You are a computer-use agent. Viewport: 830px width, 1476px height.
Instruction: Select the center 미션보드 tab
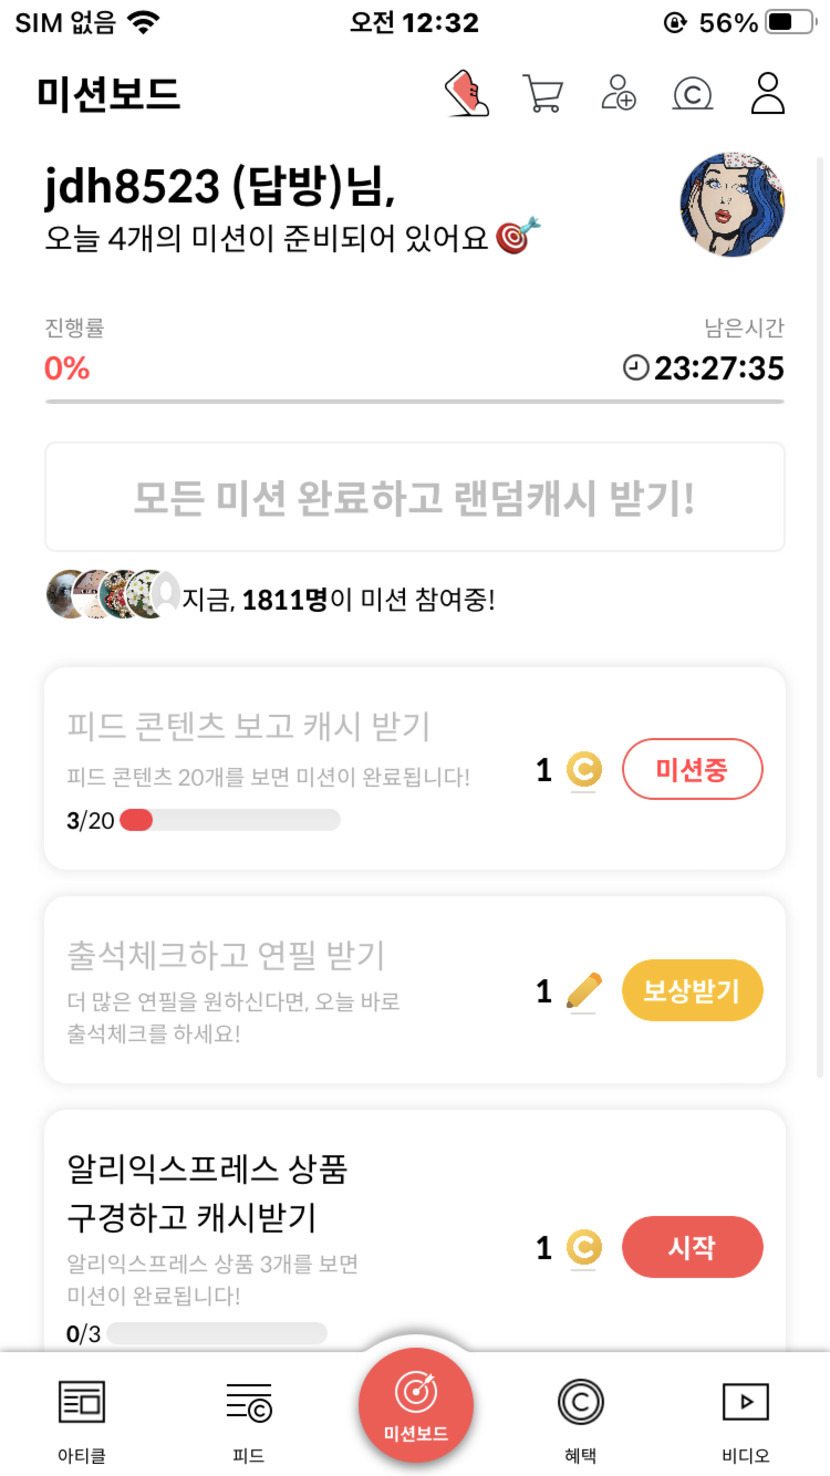click(x=415, y=1406)
